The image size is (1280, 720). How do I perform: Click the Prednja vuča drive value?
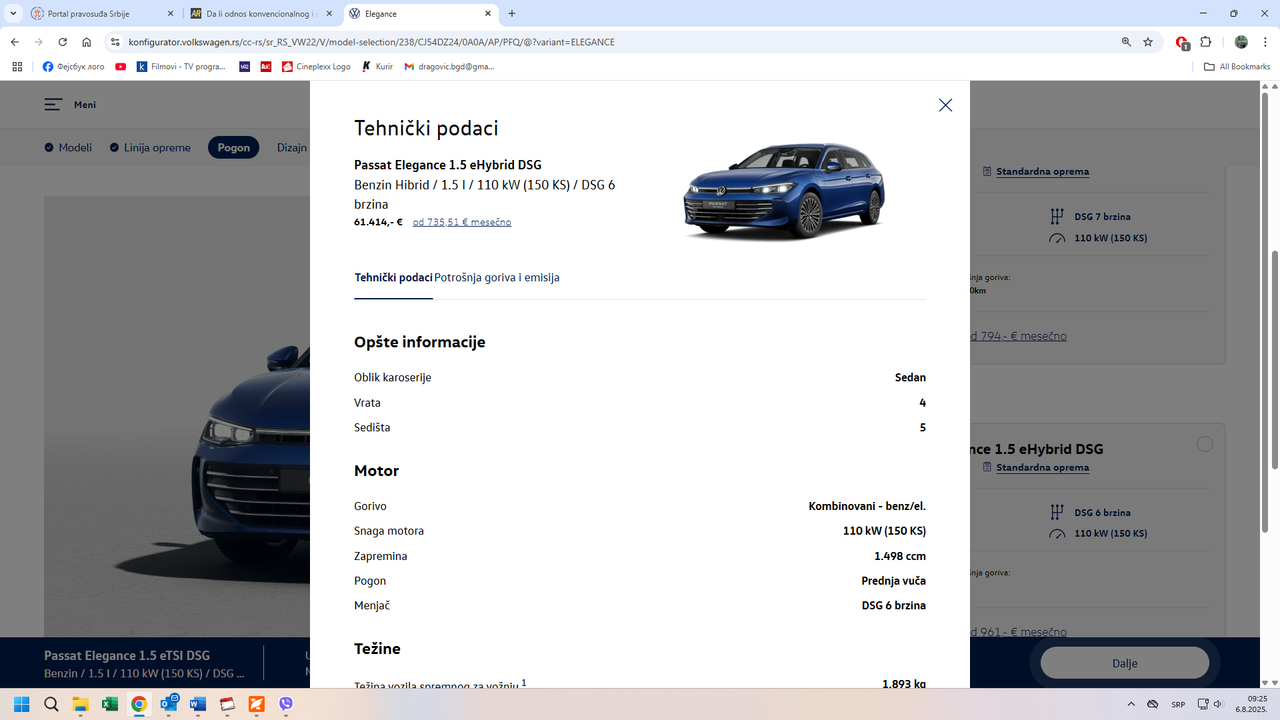tap(893, 581)
